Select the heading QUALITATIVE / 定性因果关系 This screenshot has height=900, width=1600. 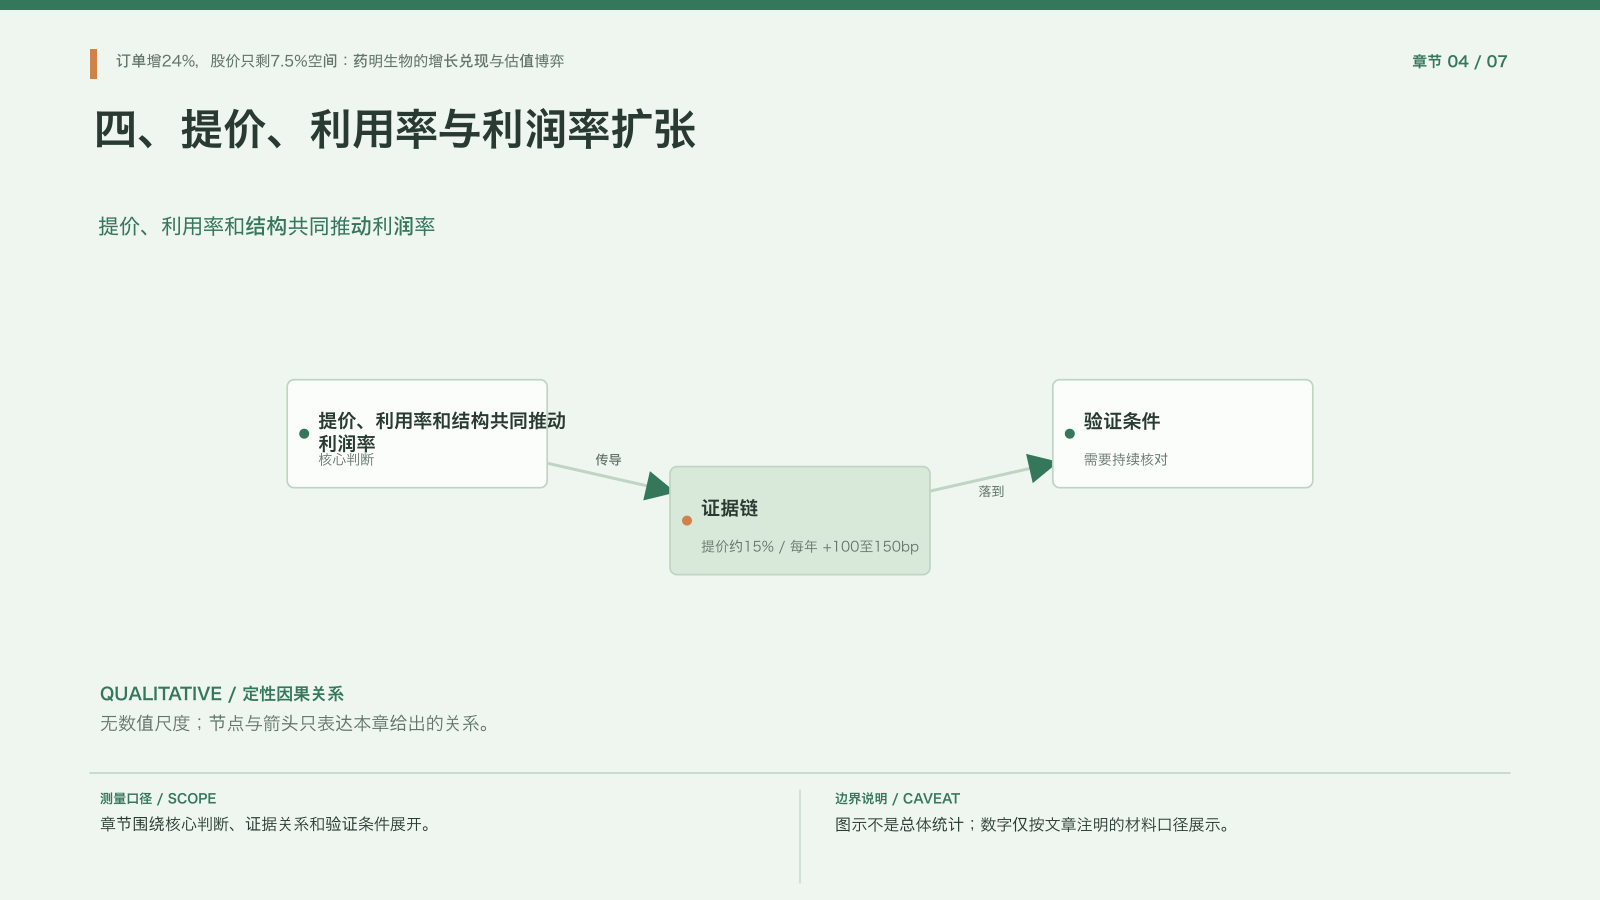pos(222,694)
